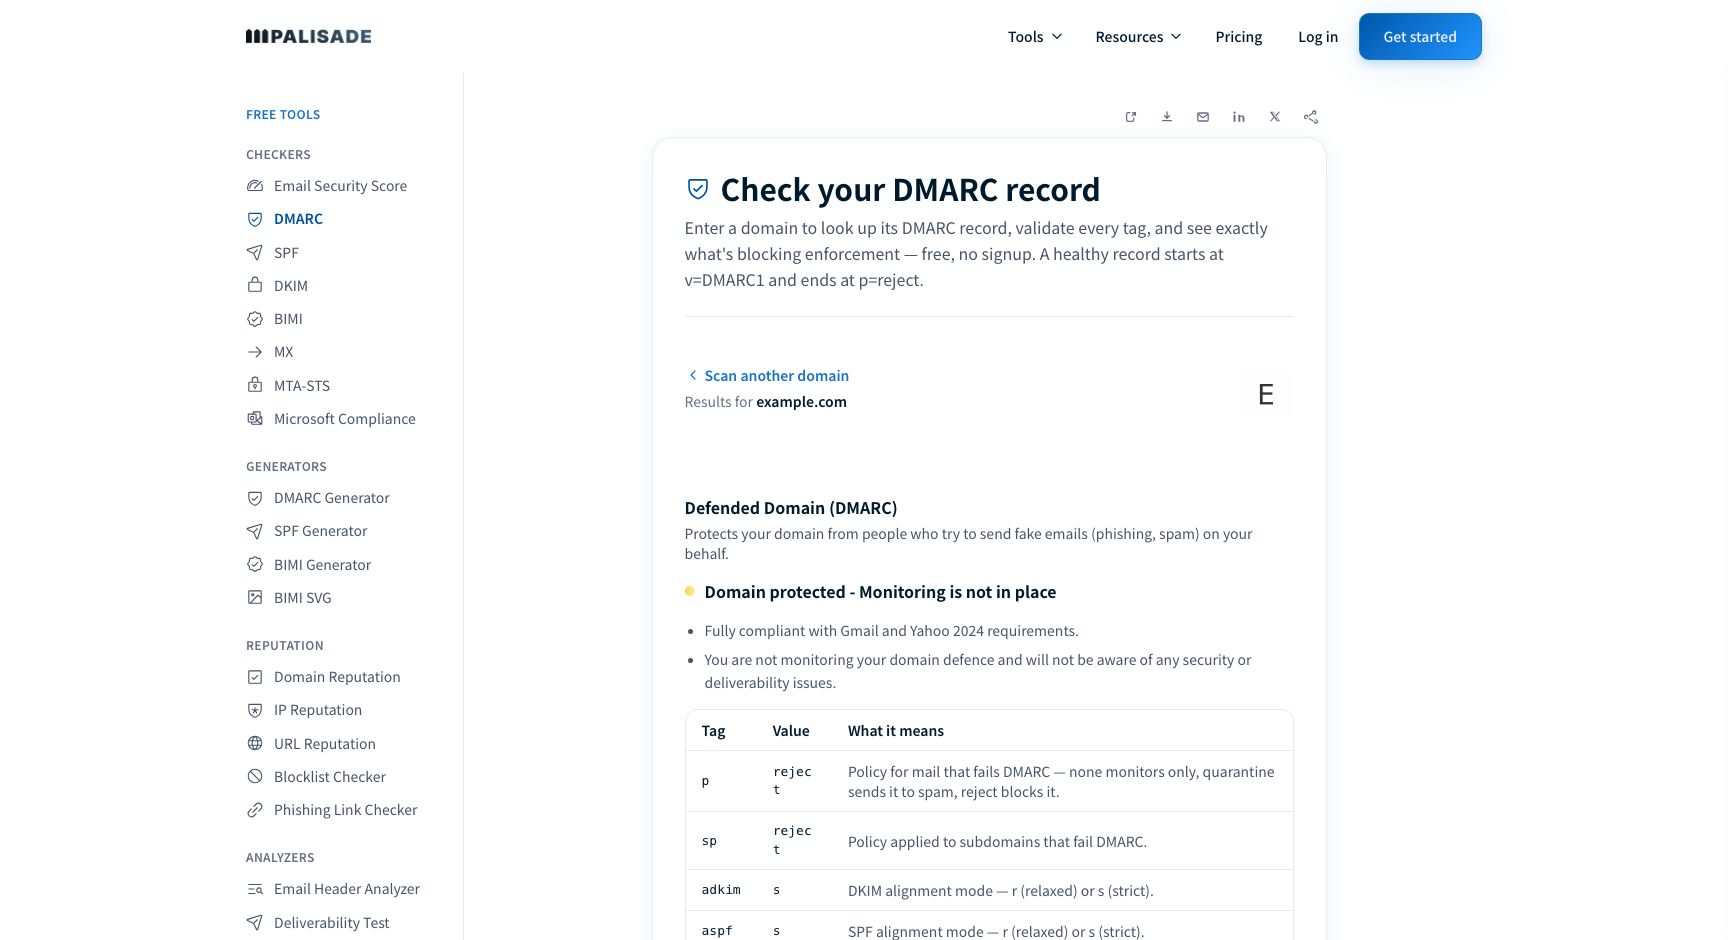Click the Microsoft Compliance icon
The image size is (1728, 940).
tap(255, 418)
